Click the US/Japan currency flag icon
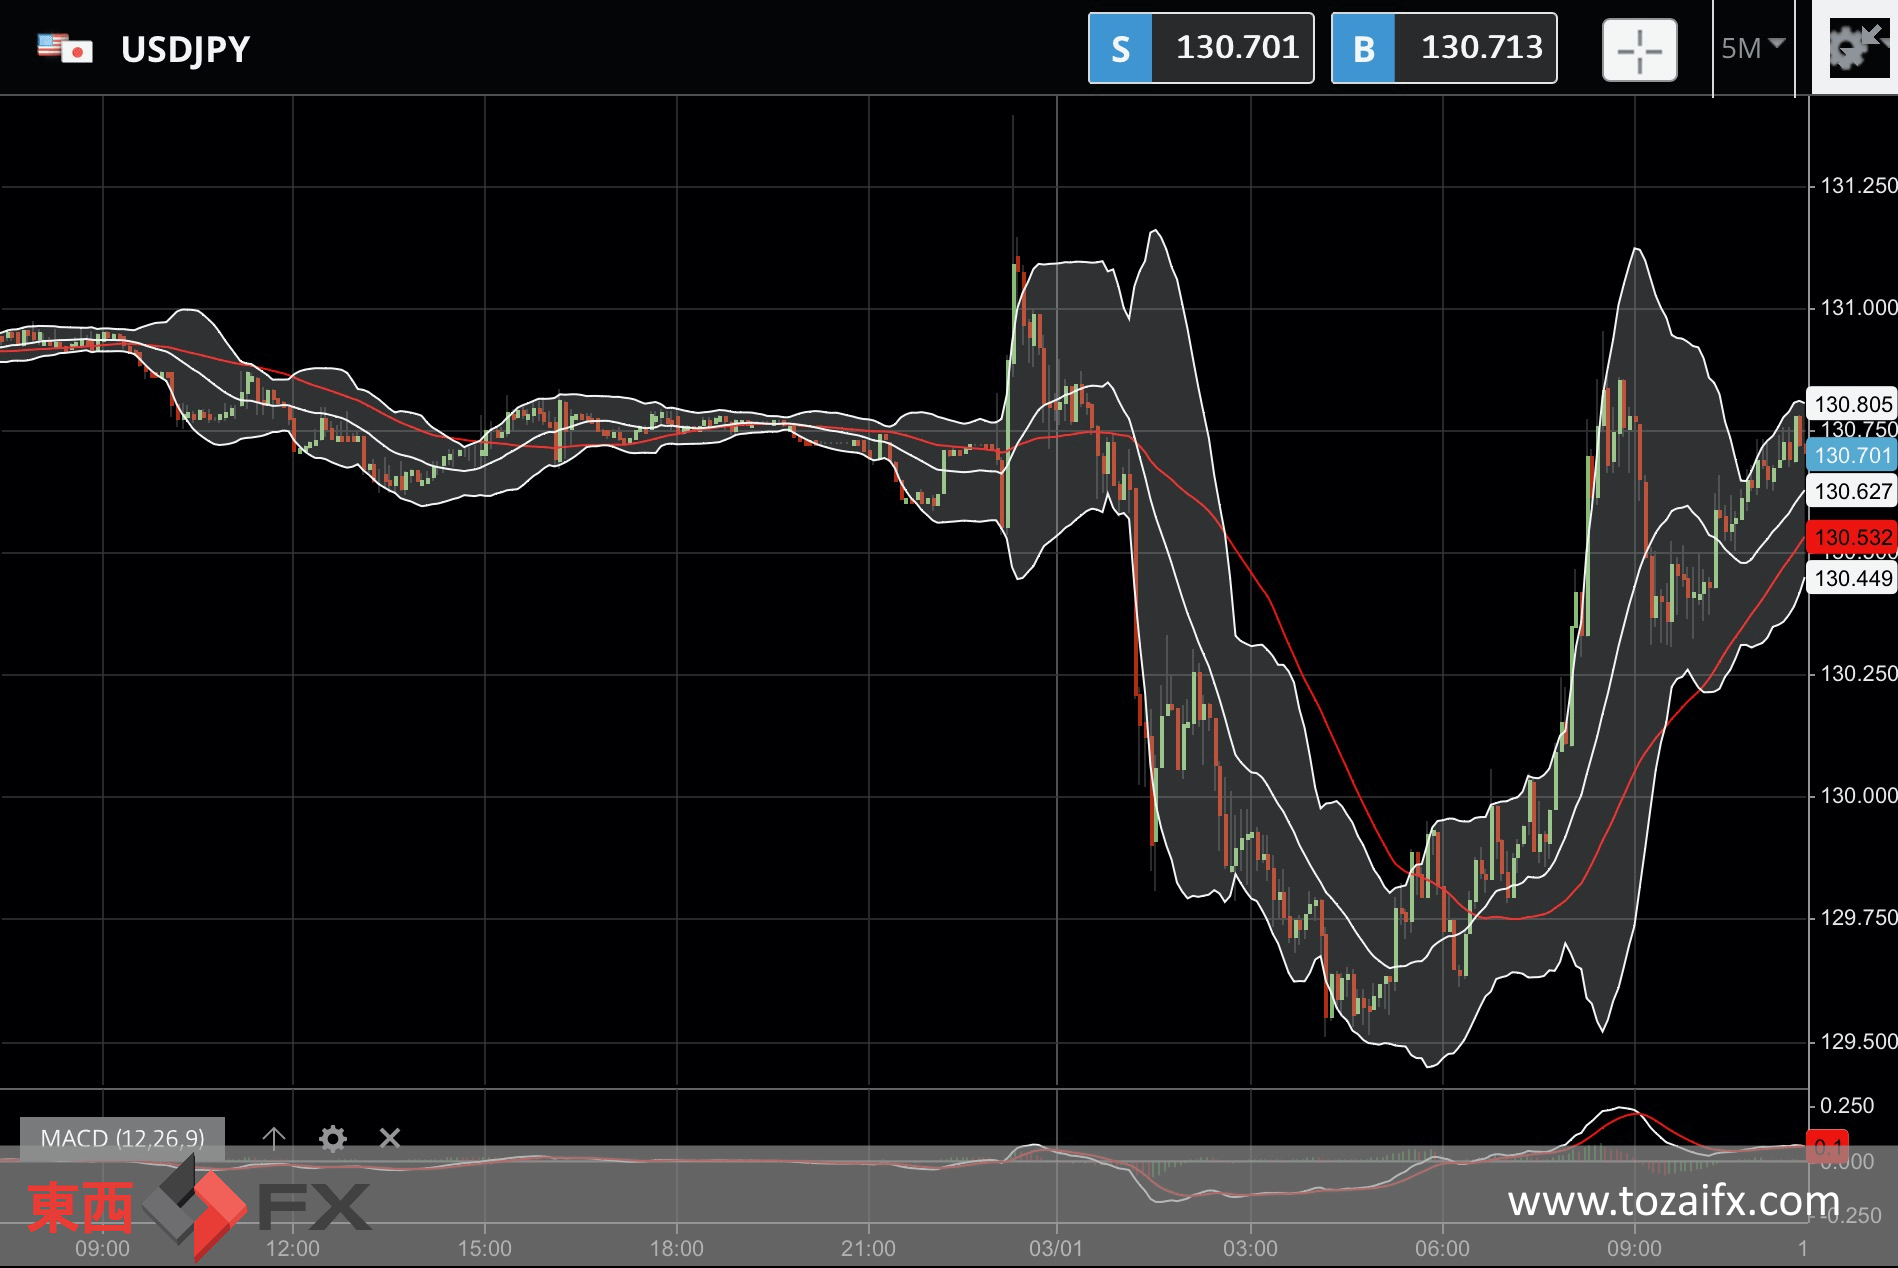This screenshot has width=1898, height=1268. [65, 48]
